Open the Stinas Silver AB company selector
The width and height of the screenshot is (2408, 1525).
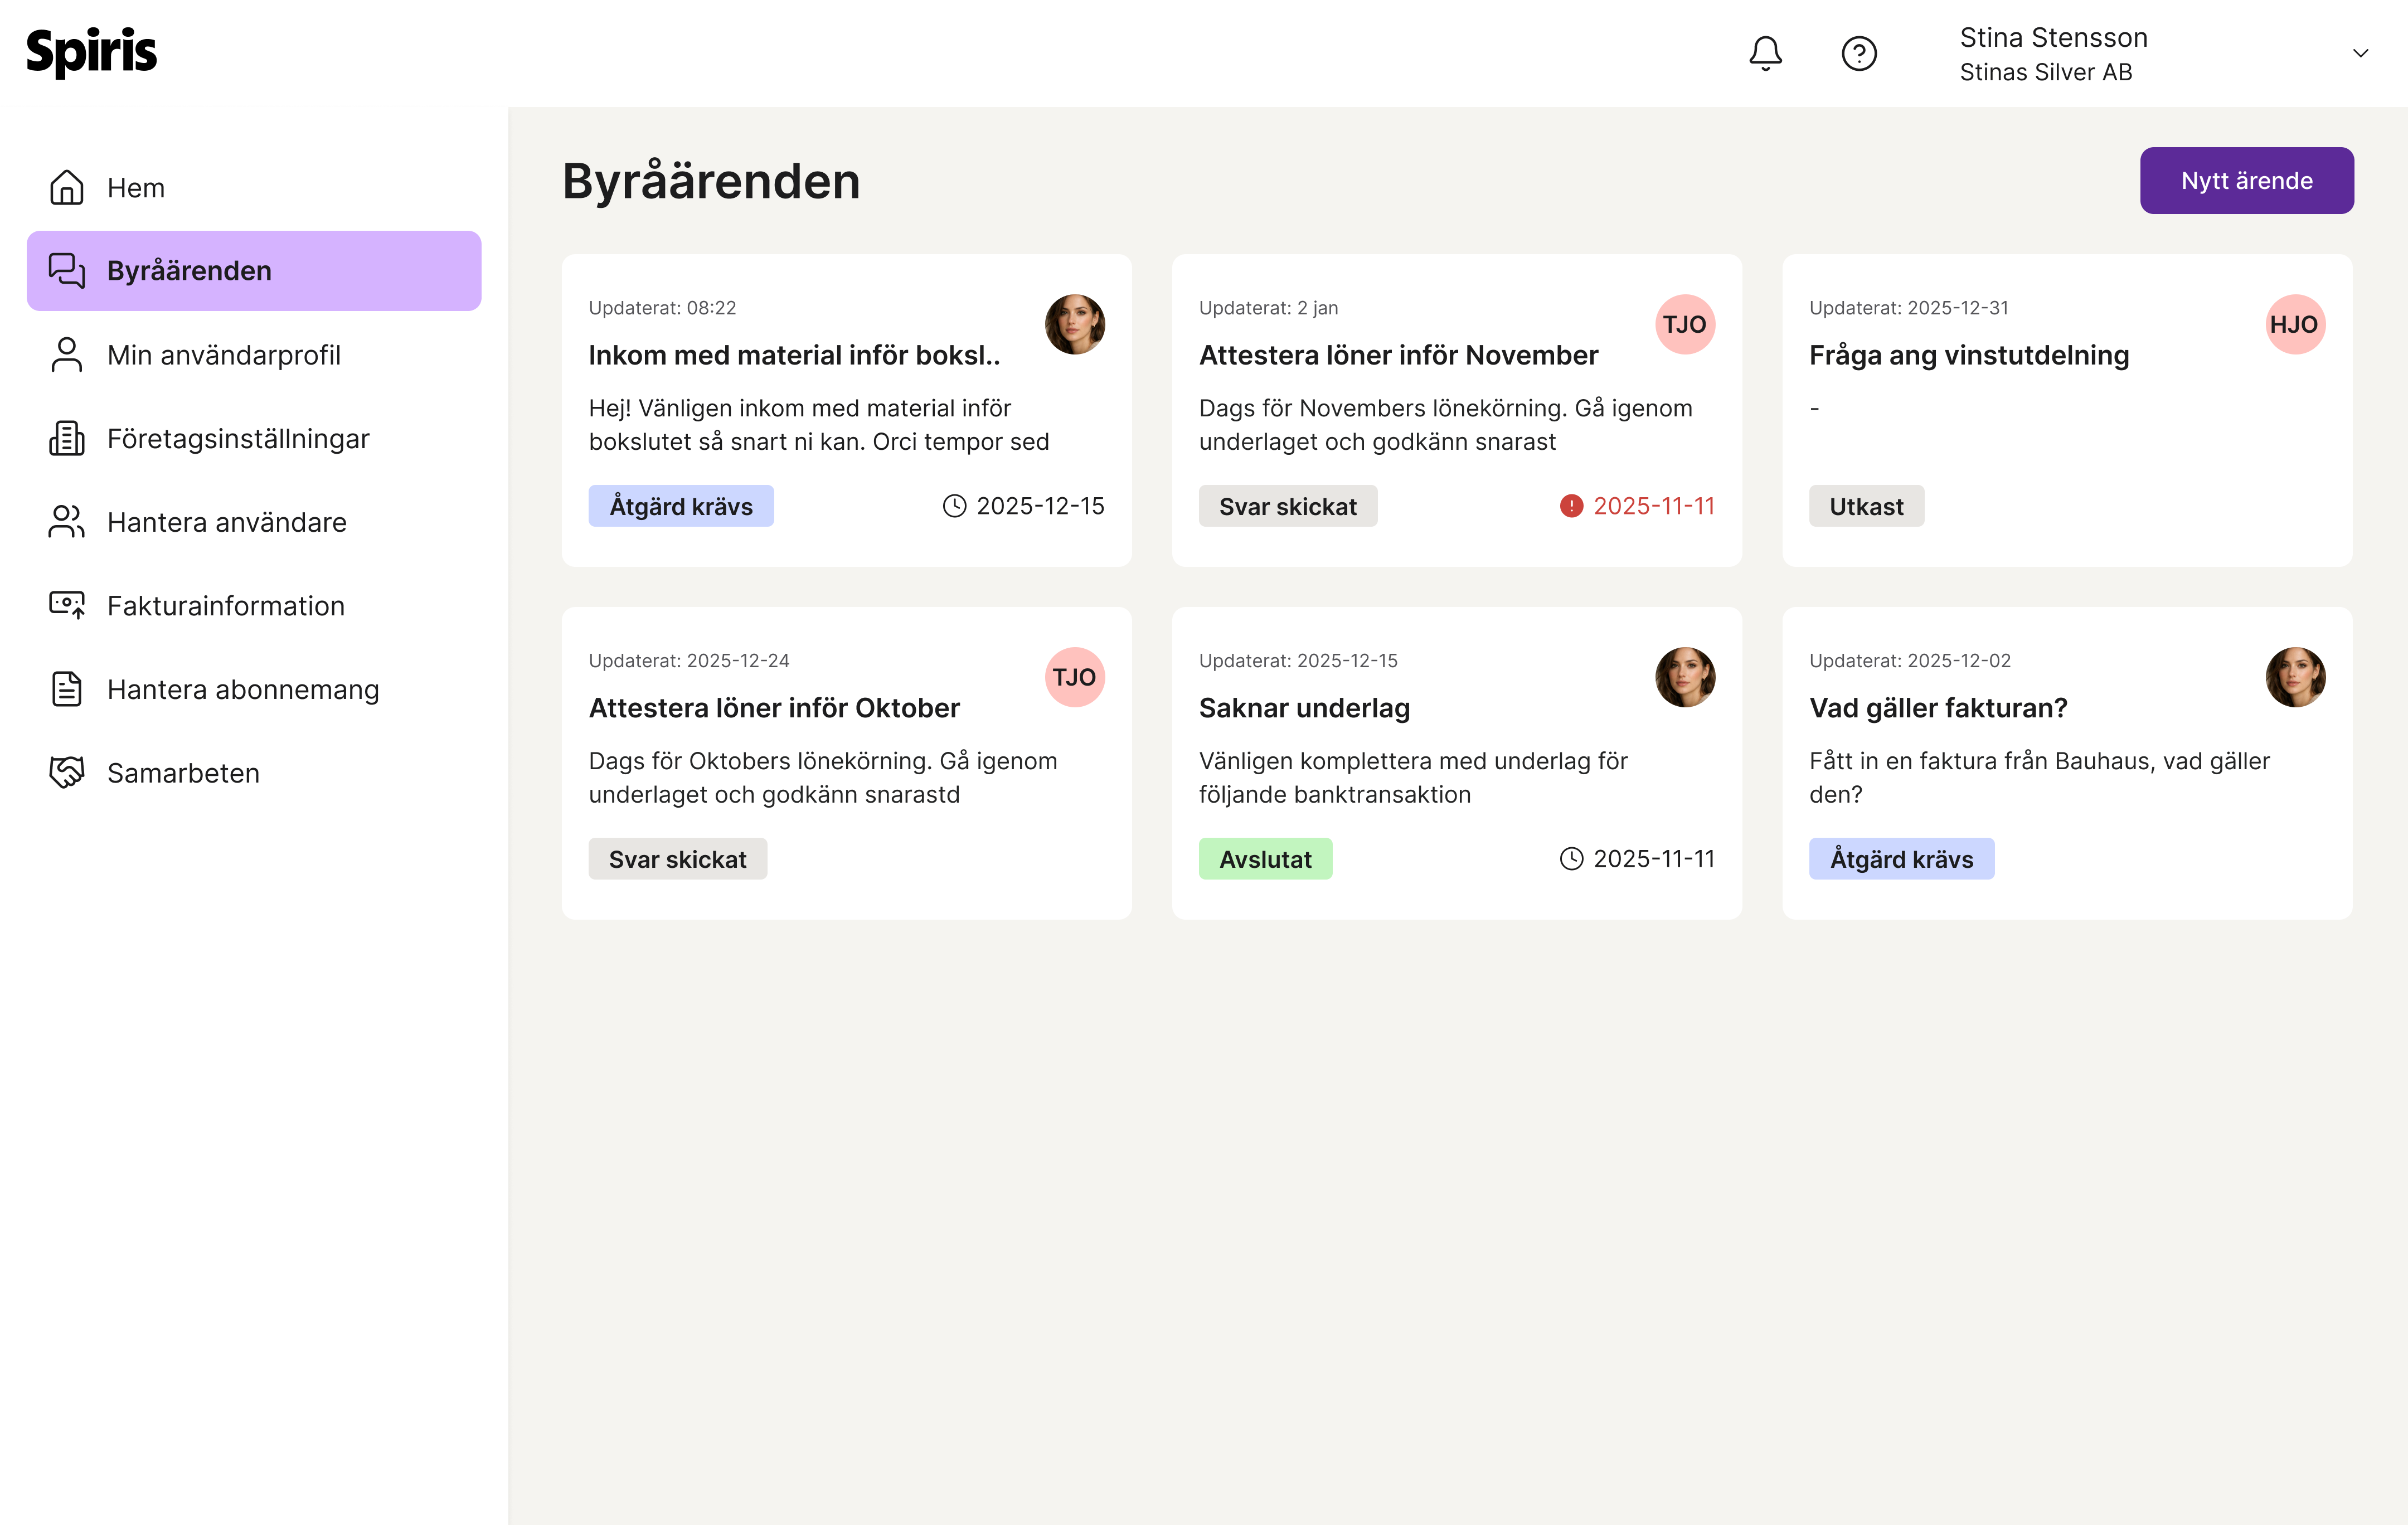coord(2045,73)
